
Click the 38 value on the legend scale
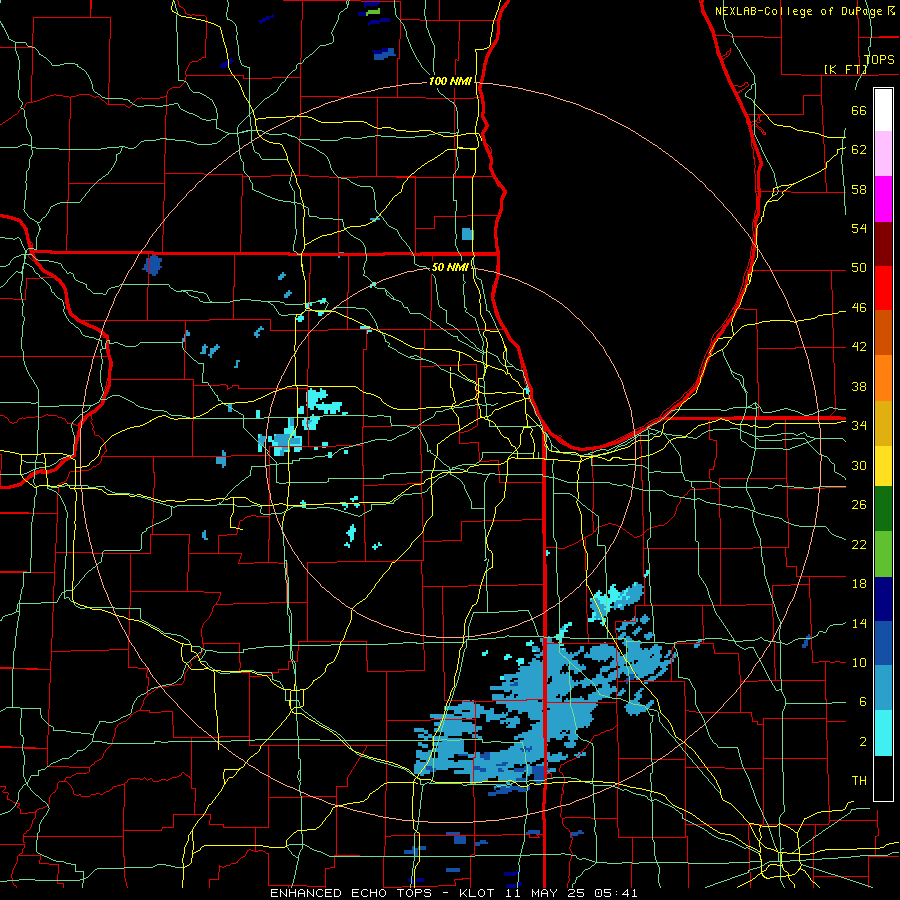(x=859, y=386)
